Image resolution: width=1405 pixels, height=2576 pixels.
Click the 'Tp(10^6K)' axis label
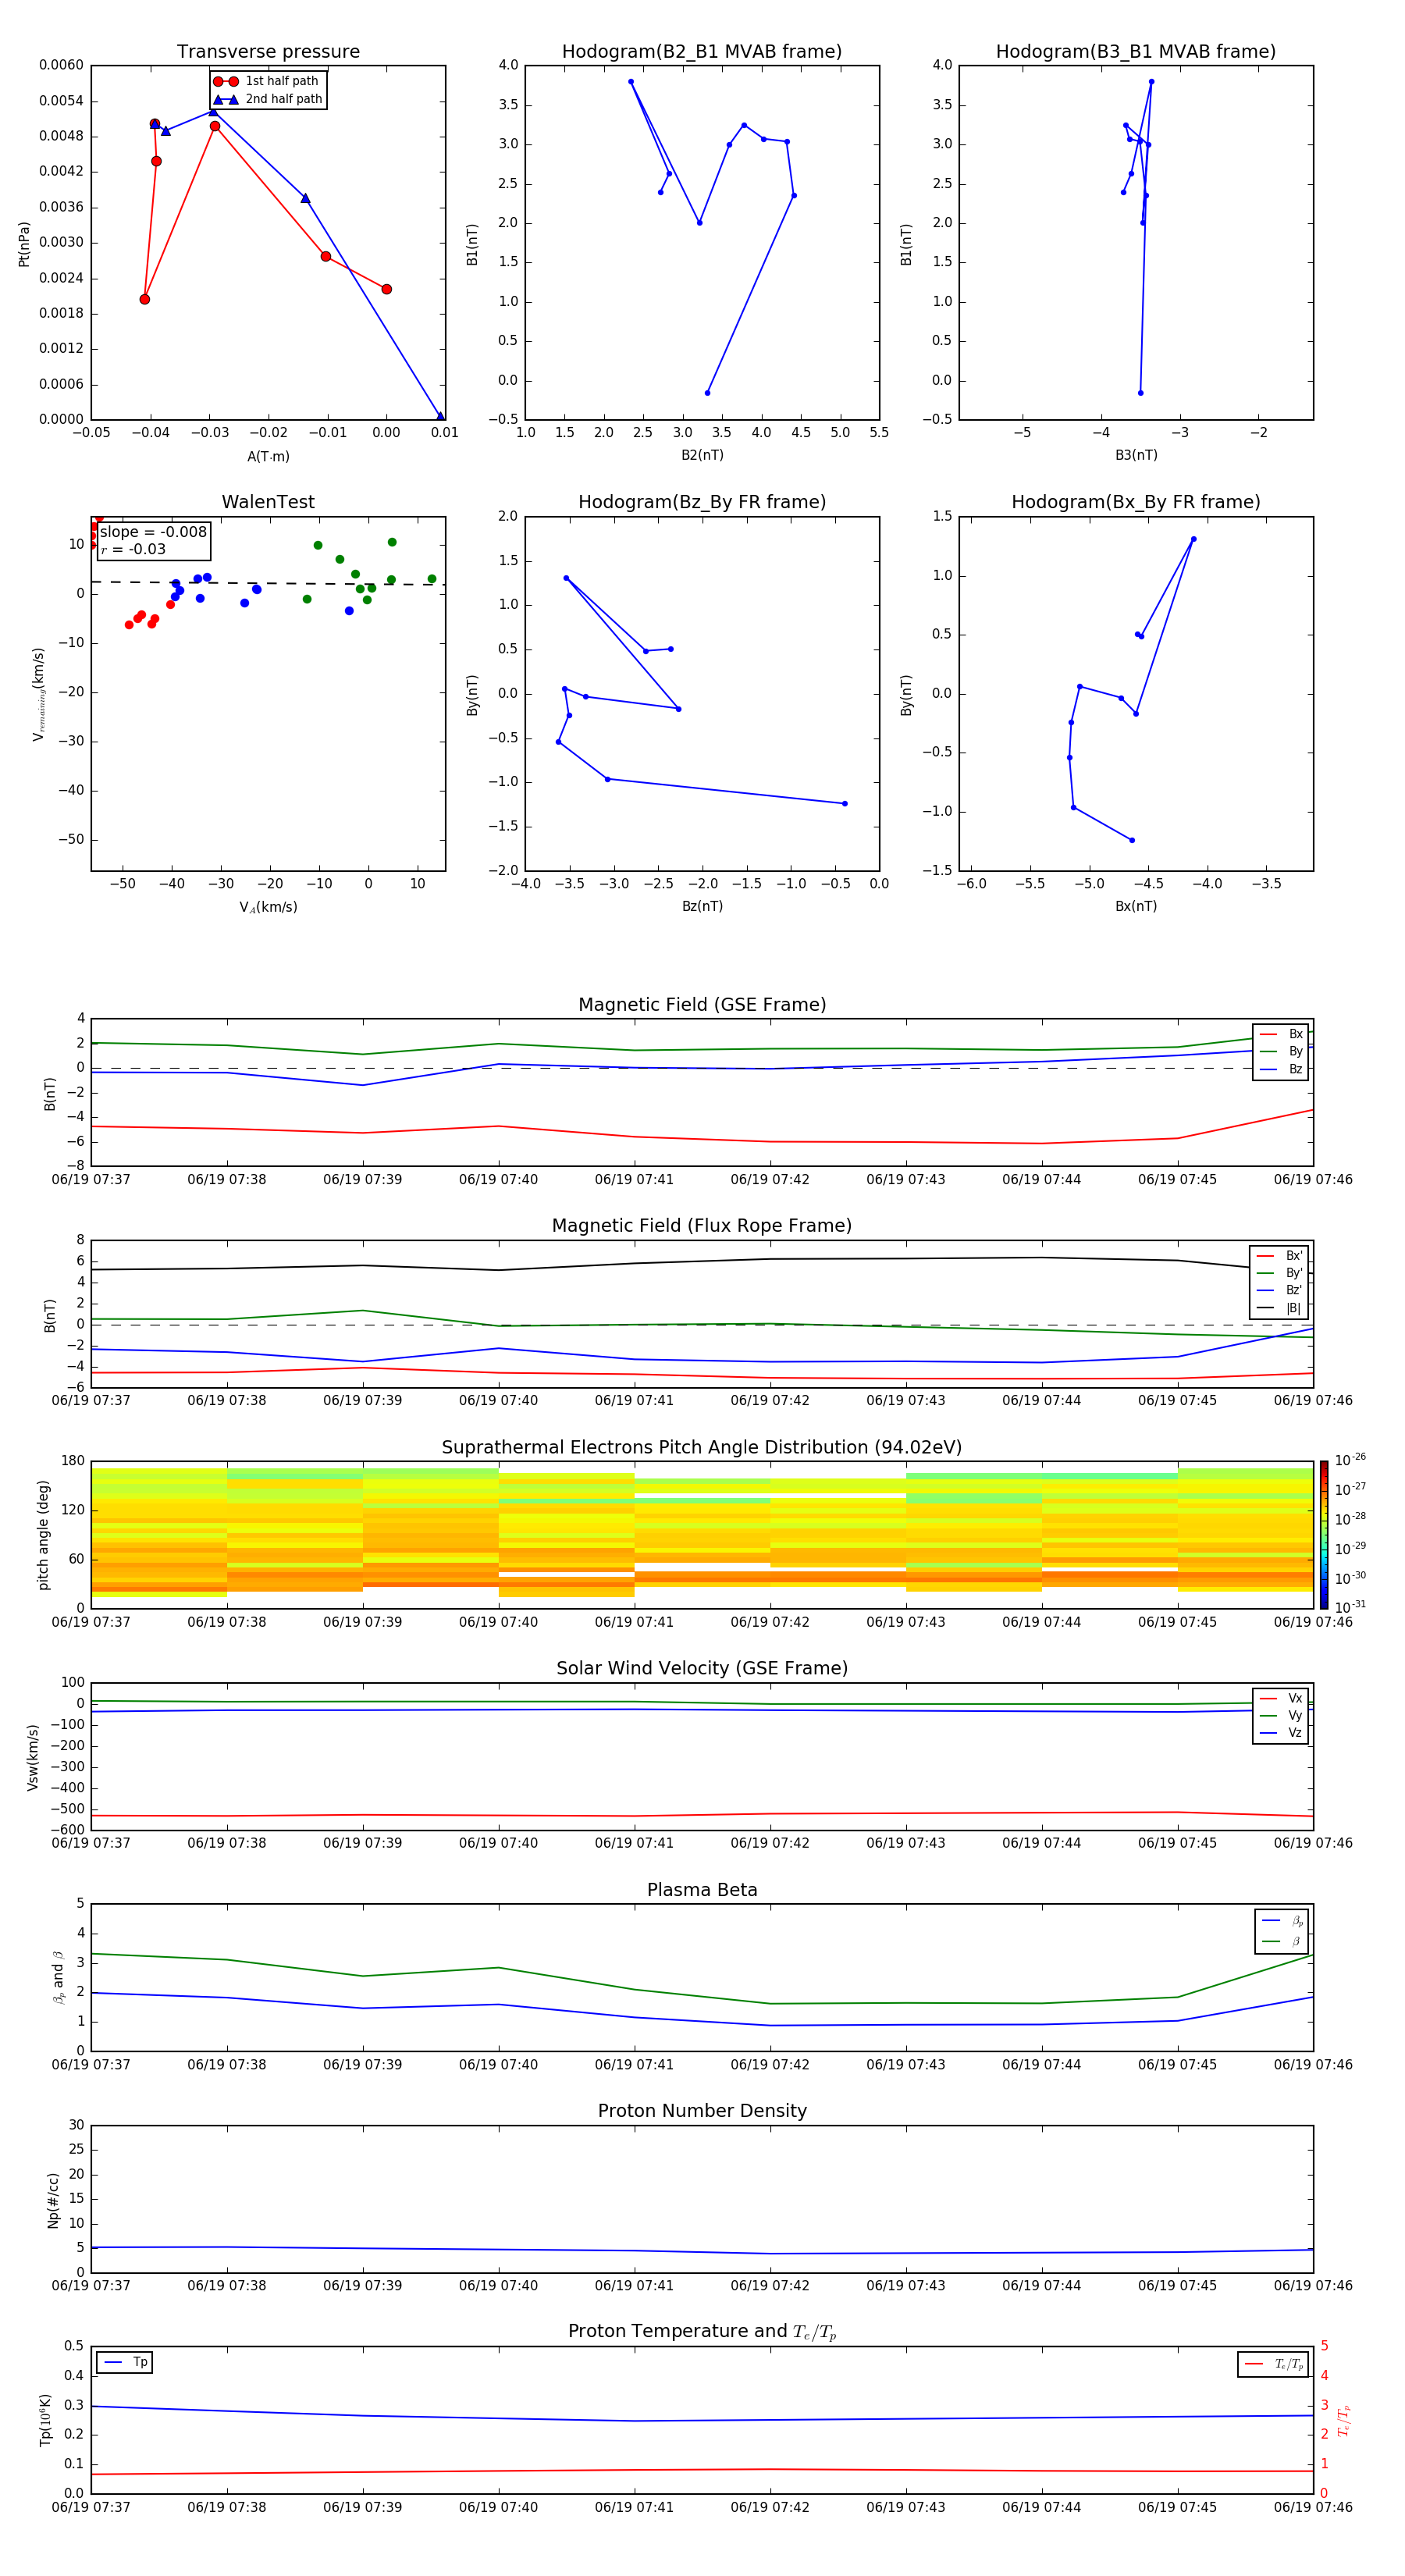[x=45, y=2420]
